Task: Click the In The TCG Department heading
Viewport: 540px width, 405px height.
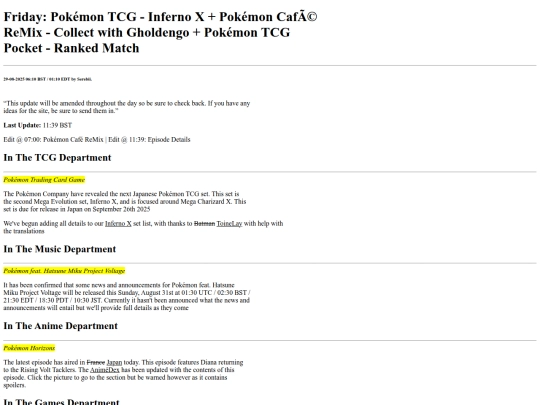Action: coord(58,158)
